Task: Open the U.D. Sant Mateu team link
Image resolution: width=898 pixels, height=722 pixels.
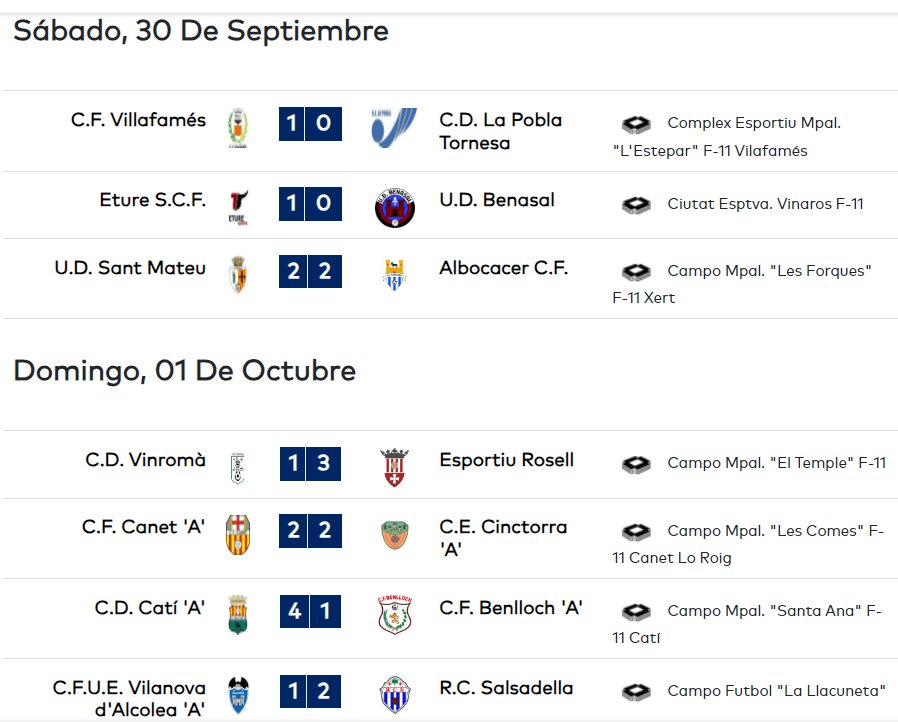Action: pos(130,268)
